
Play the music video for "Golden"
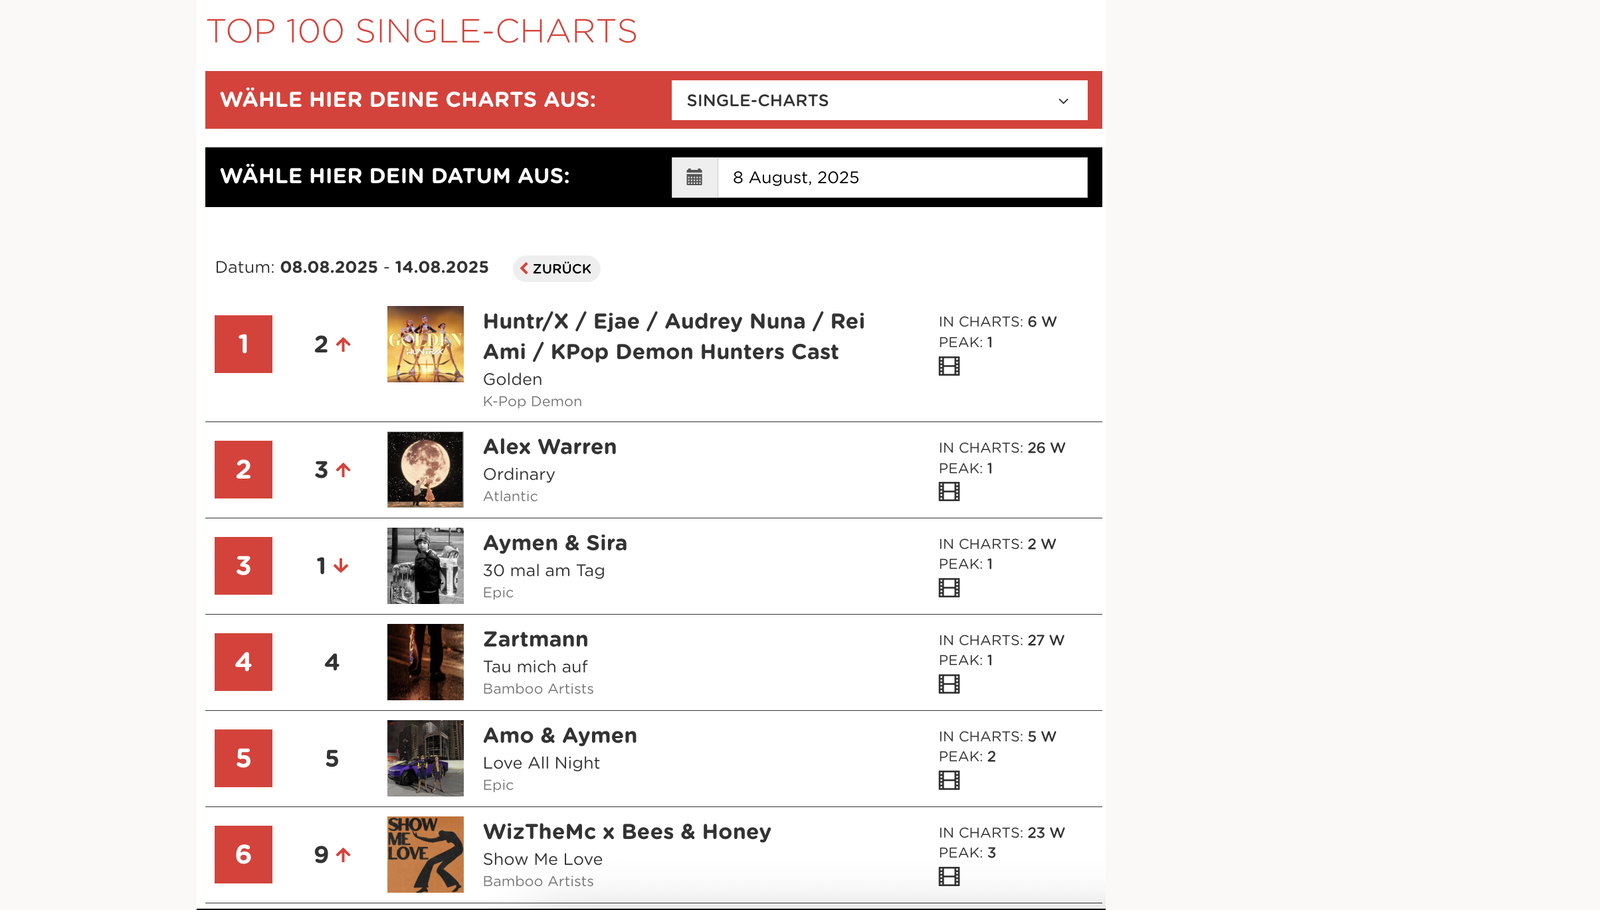[948, 365]
